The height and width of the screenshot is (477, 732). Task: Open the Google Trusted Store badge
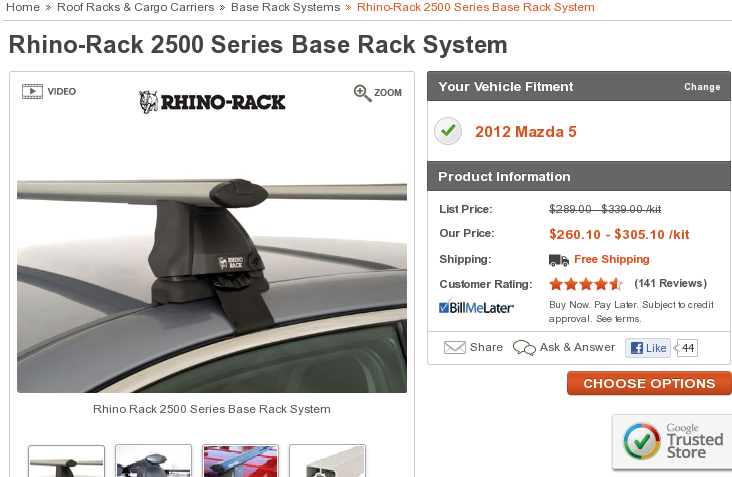click(672, 442)
